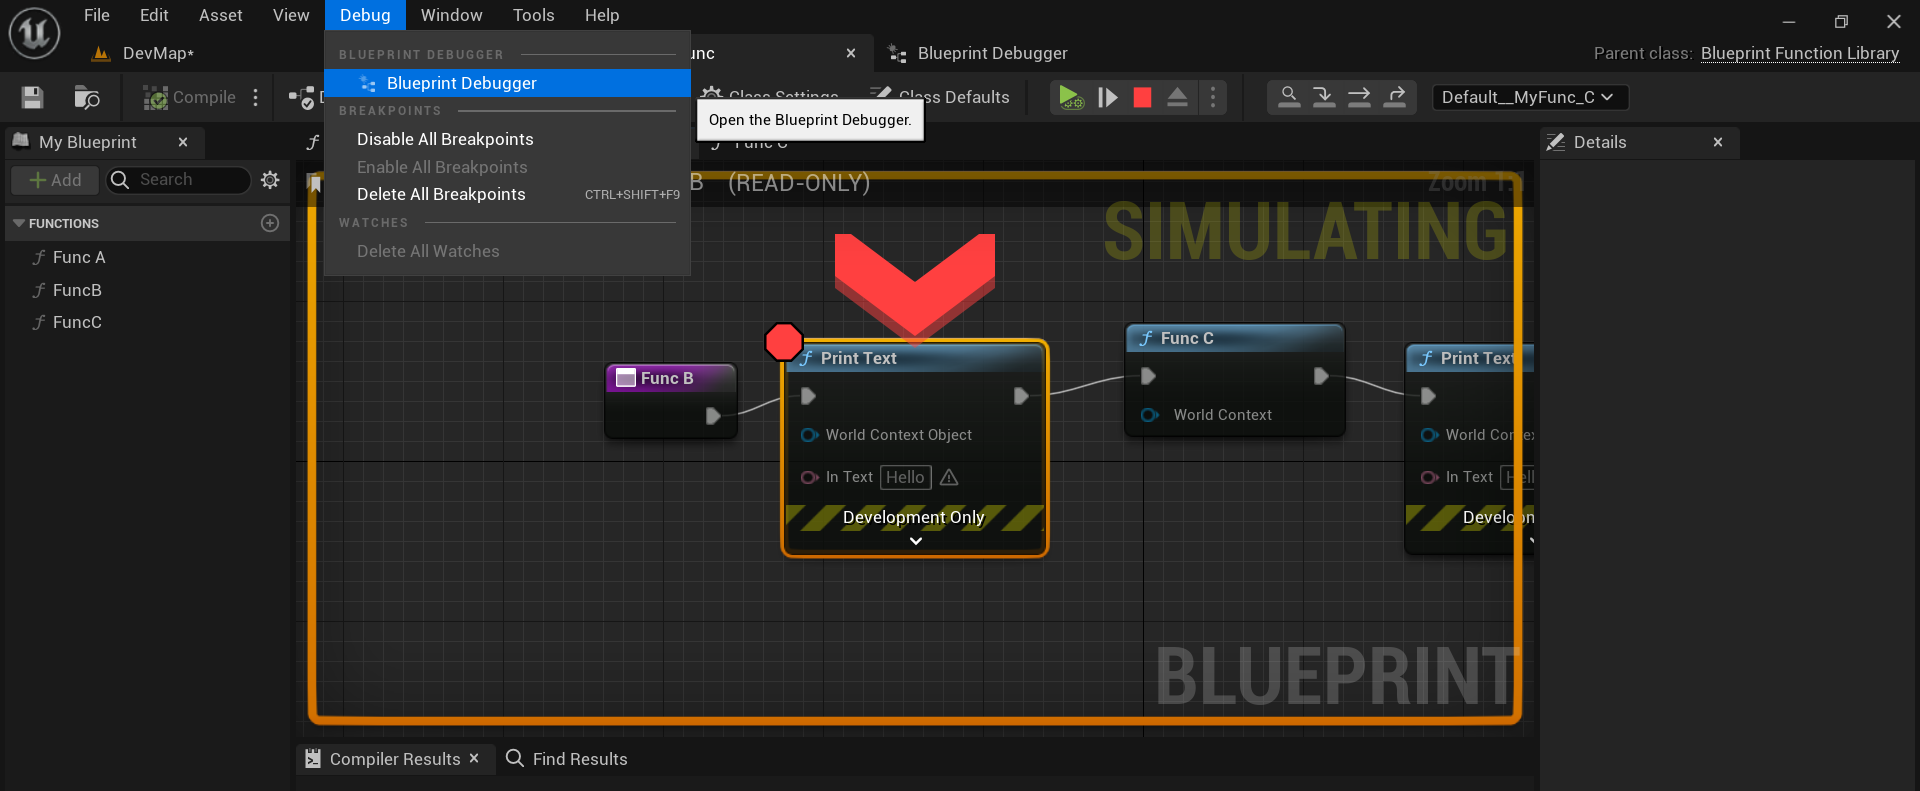Focus the My Blueprint search field

pyautogui.click(x=178, y=180)
